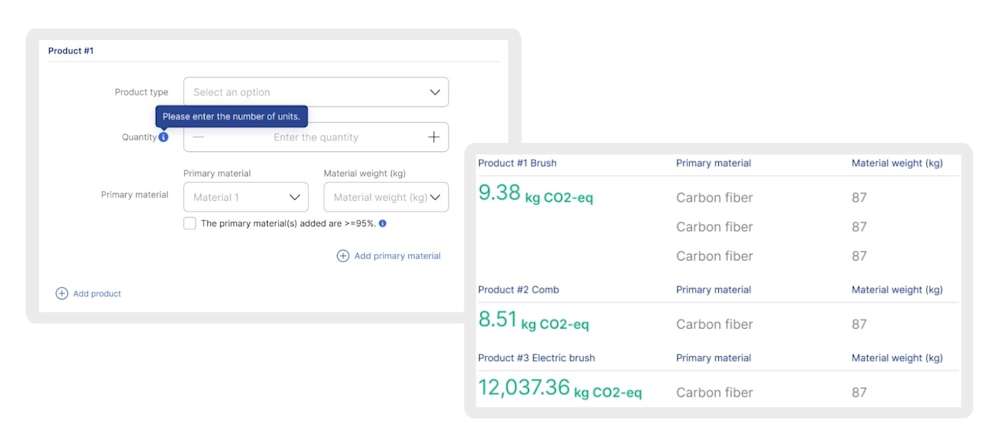This screenshot has width=1000, height=447.
Task: Click the 12,037.36 kg CO2-eq value
Action: coord(560,388)
